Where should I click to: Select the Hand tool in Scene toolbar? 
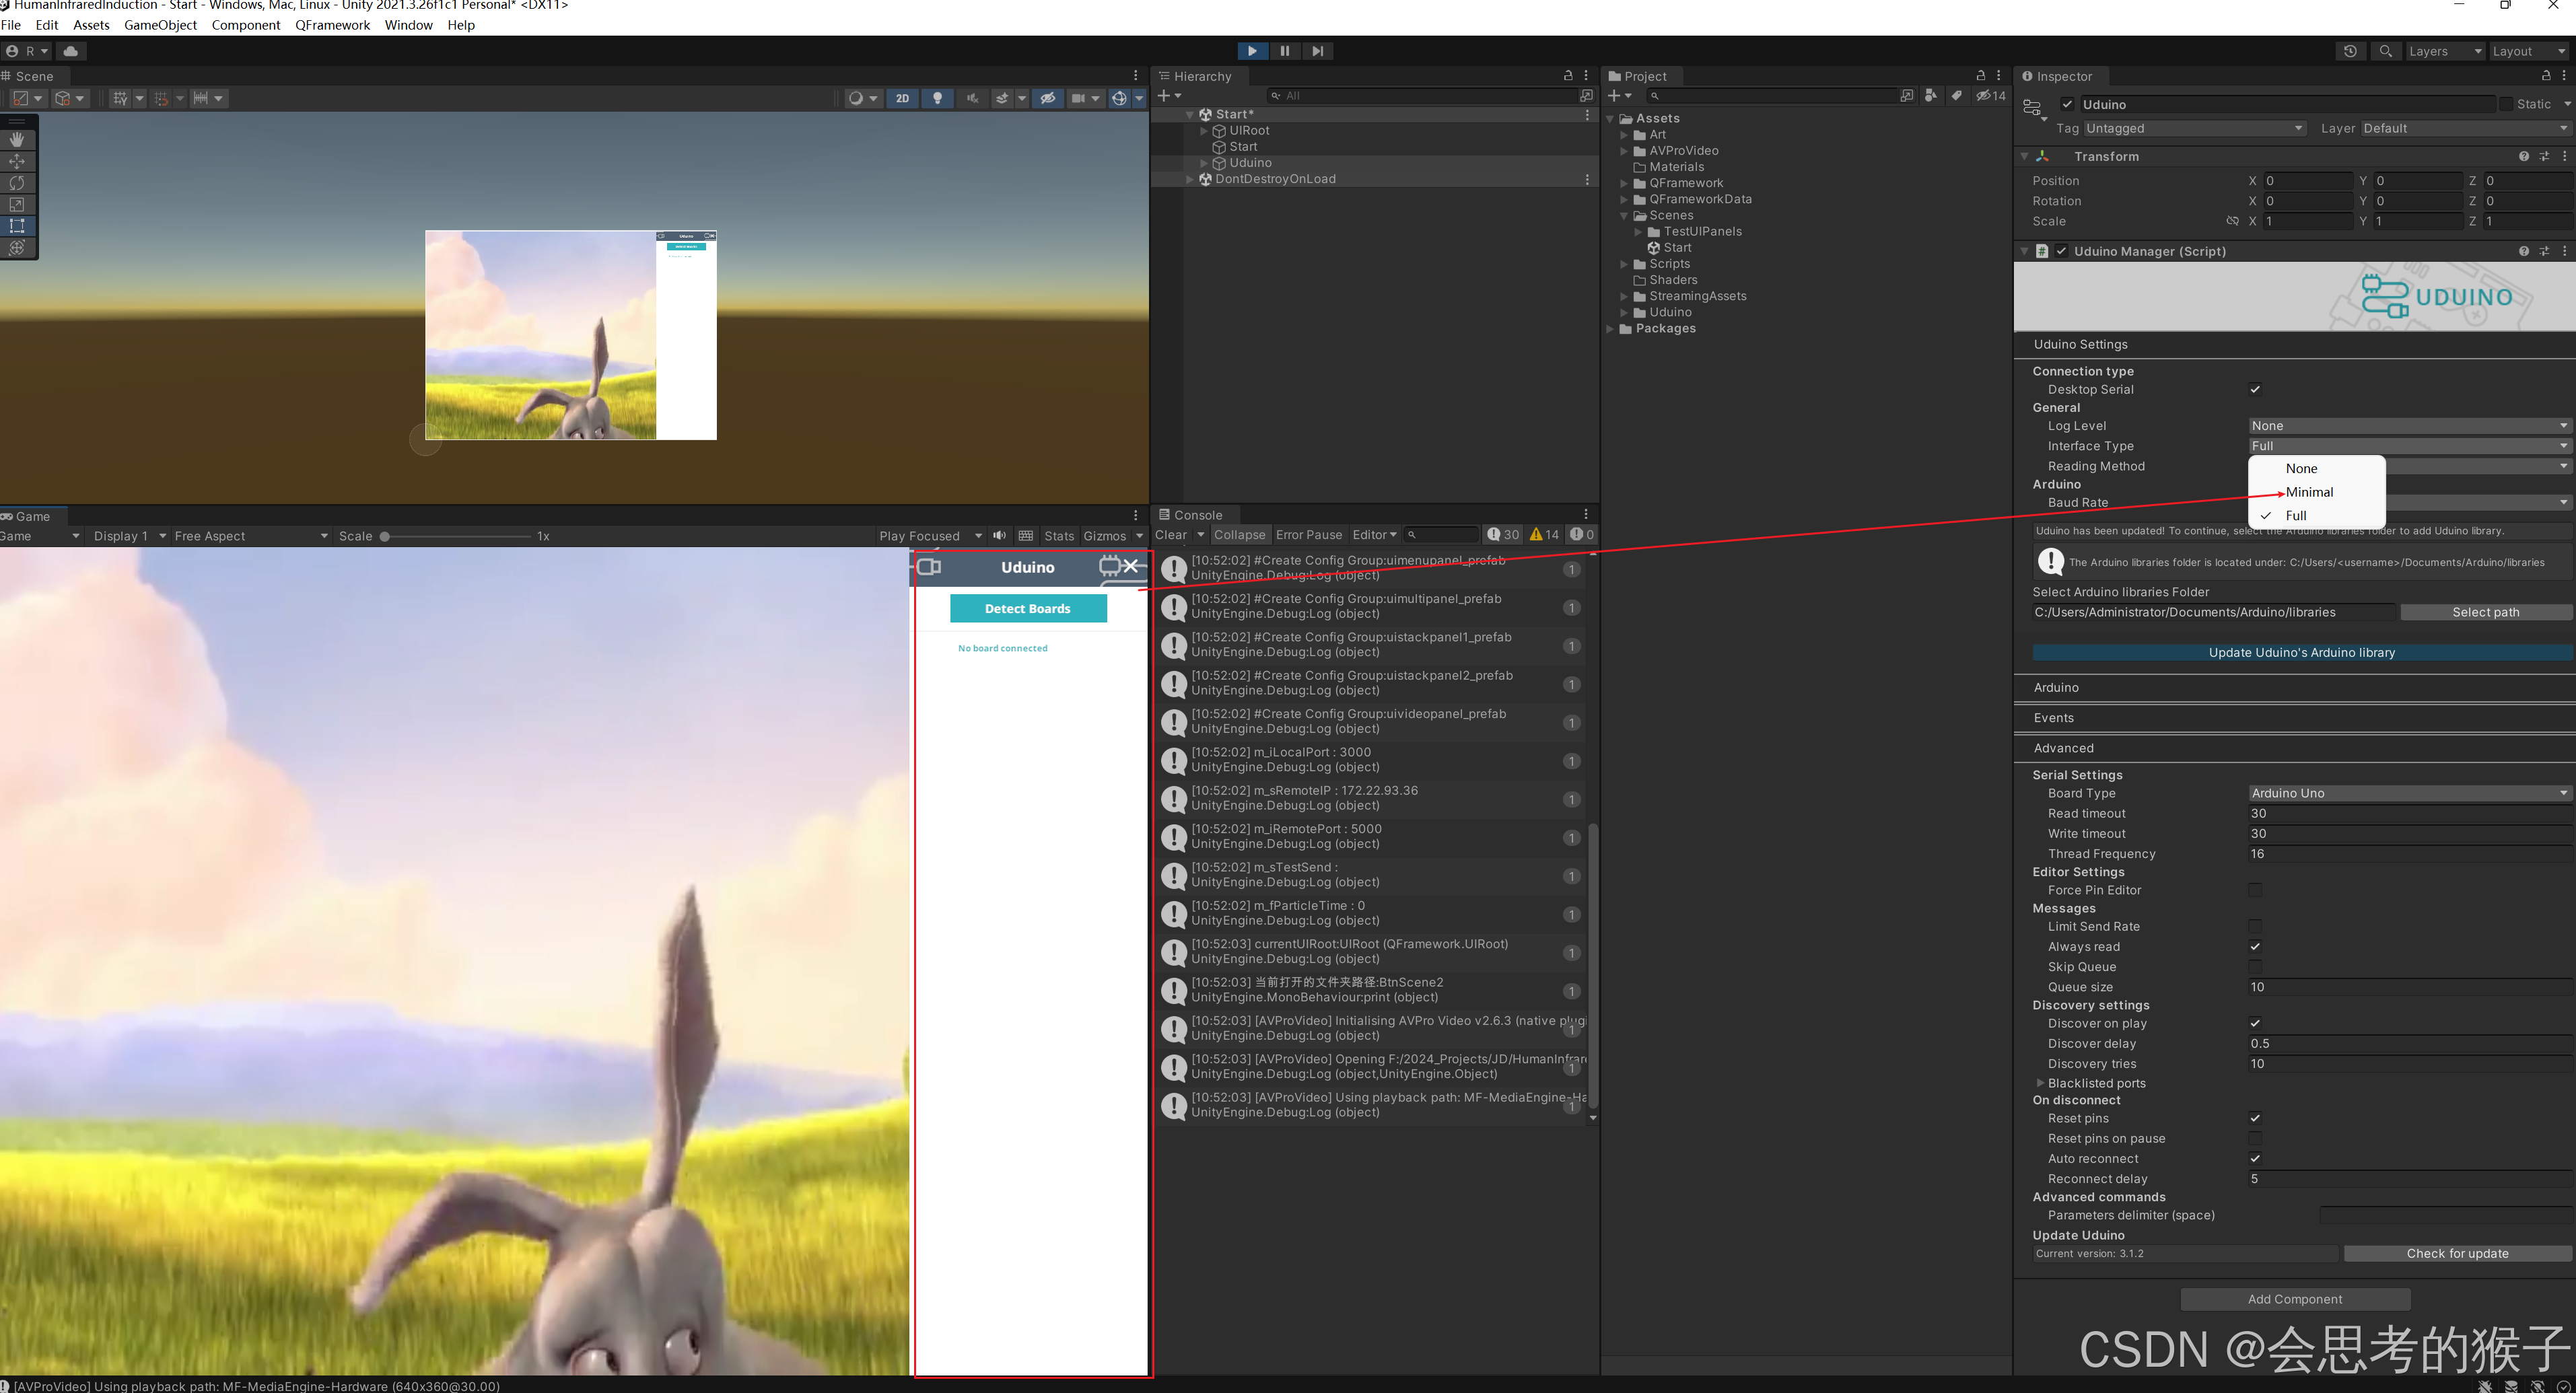click(17, 139)
